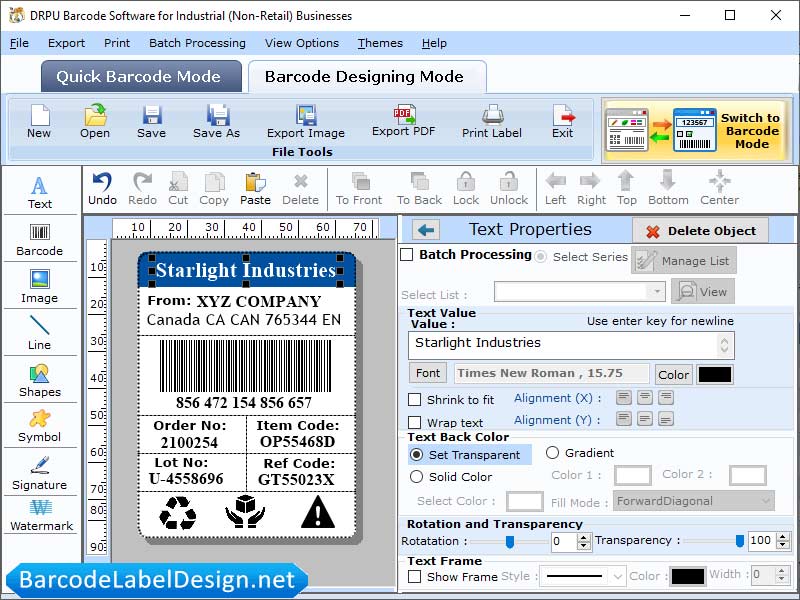This screenshot has height=600, width=800.
Task: Select the Signature tool in sidebar
Action: tap(40, 473)
